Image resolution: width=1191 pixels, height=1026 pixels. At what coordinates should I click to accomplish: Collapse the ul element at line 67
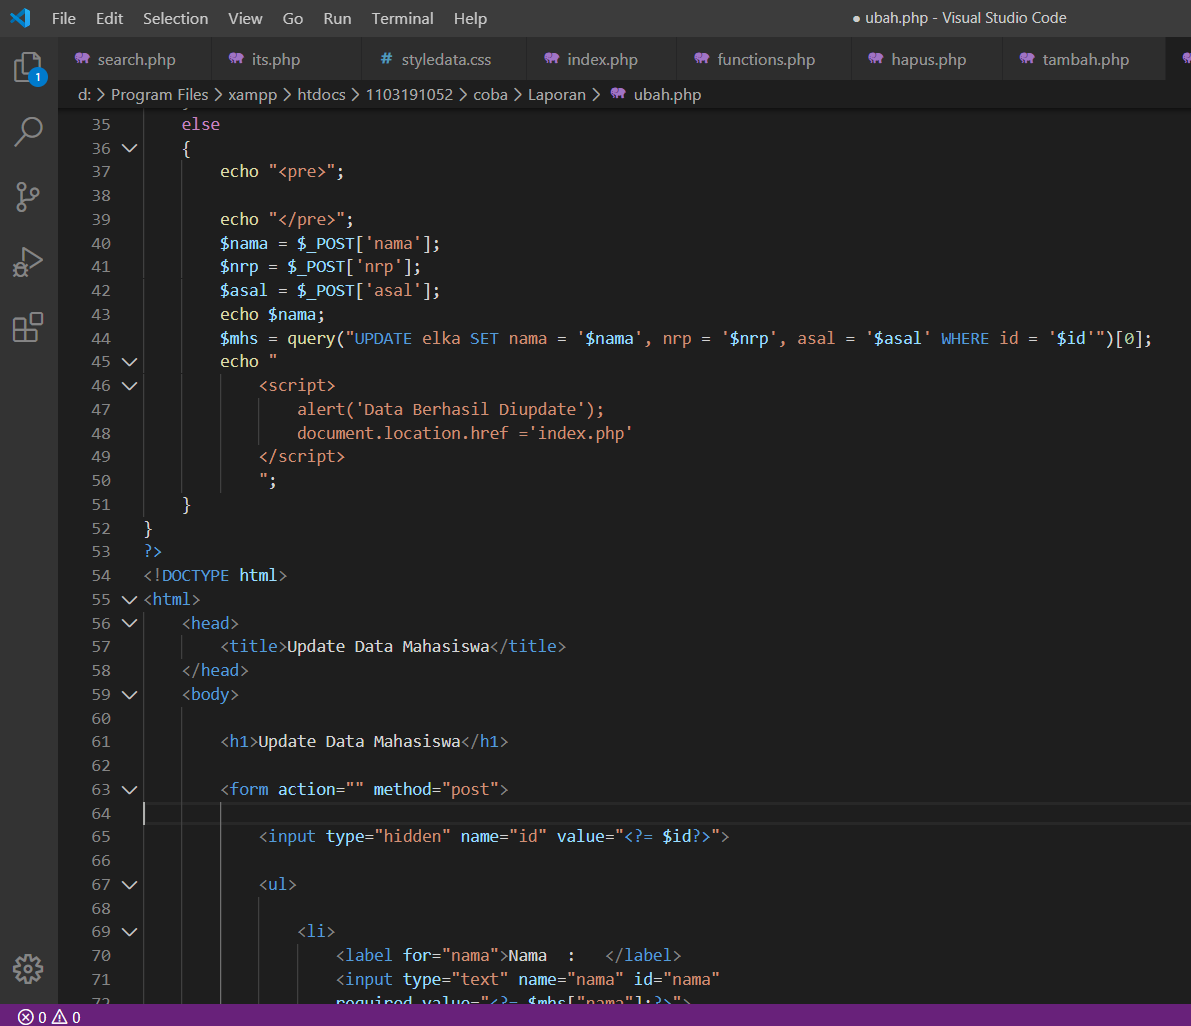tap(130, 885)
